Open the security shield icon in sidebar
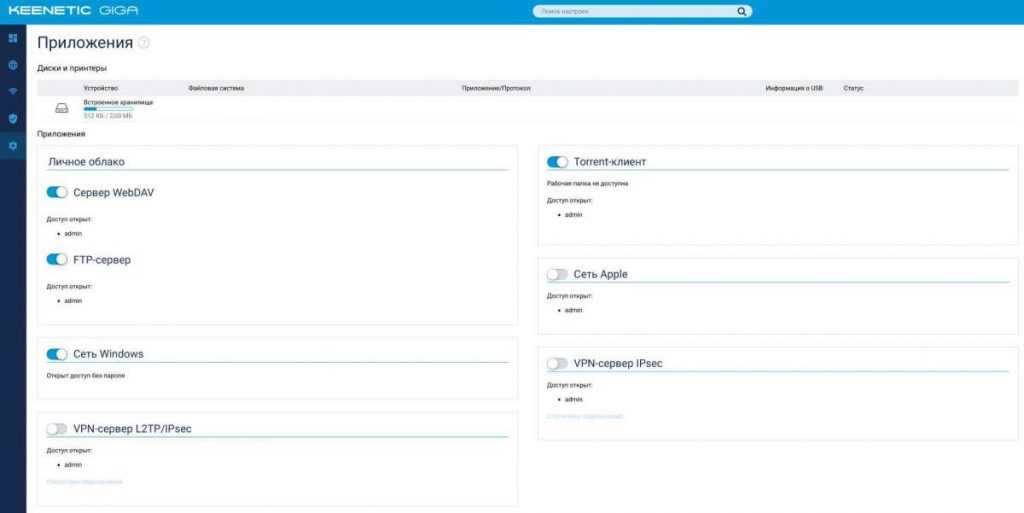This screenshot has height=513, width=1024. (13, 118)
